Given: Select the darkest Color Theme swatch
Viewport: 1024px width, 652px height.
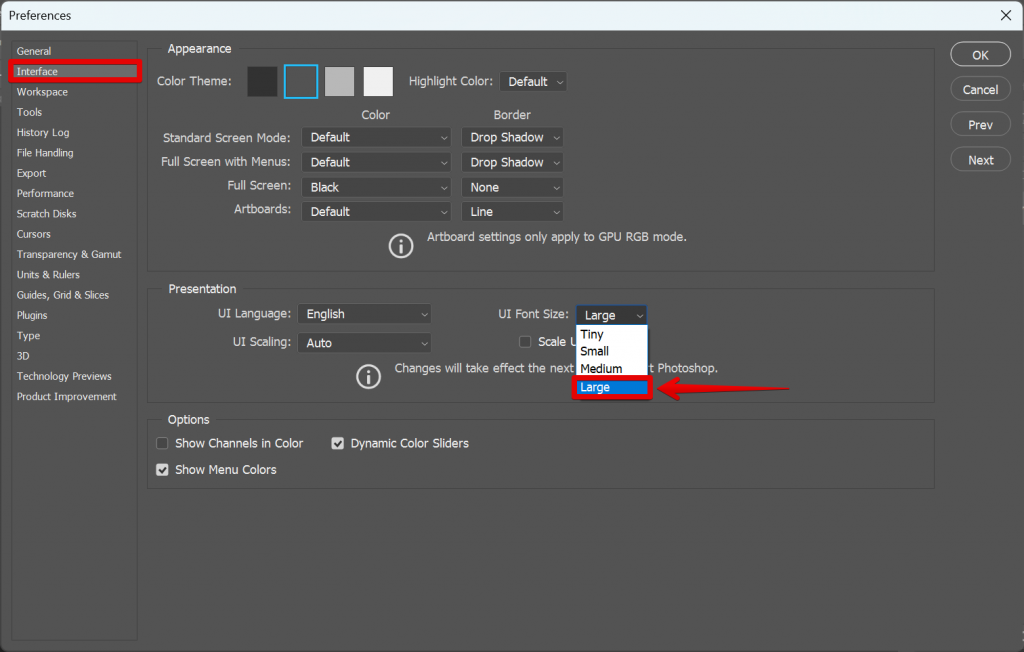Looking at the screenshot, I should pyautogui.click(x=261, y=81).
